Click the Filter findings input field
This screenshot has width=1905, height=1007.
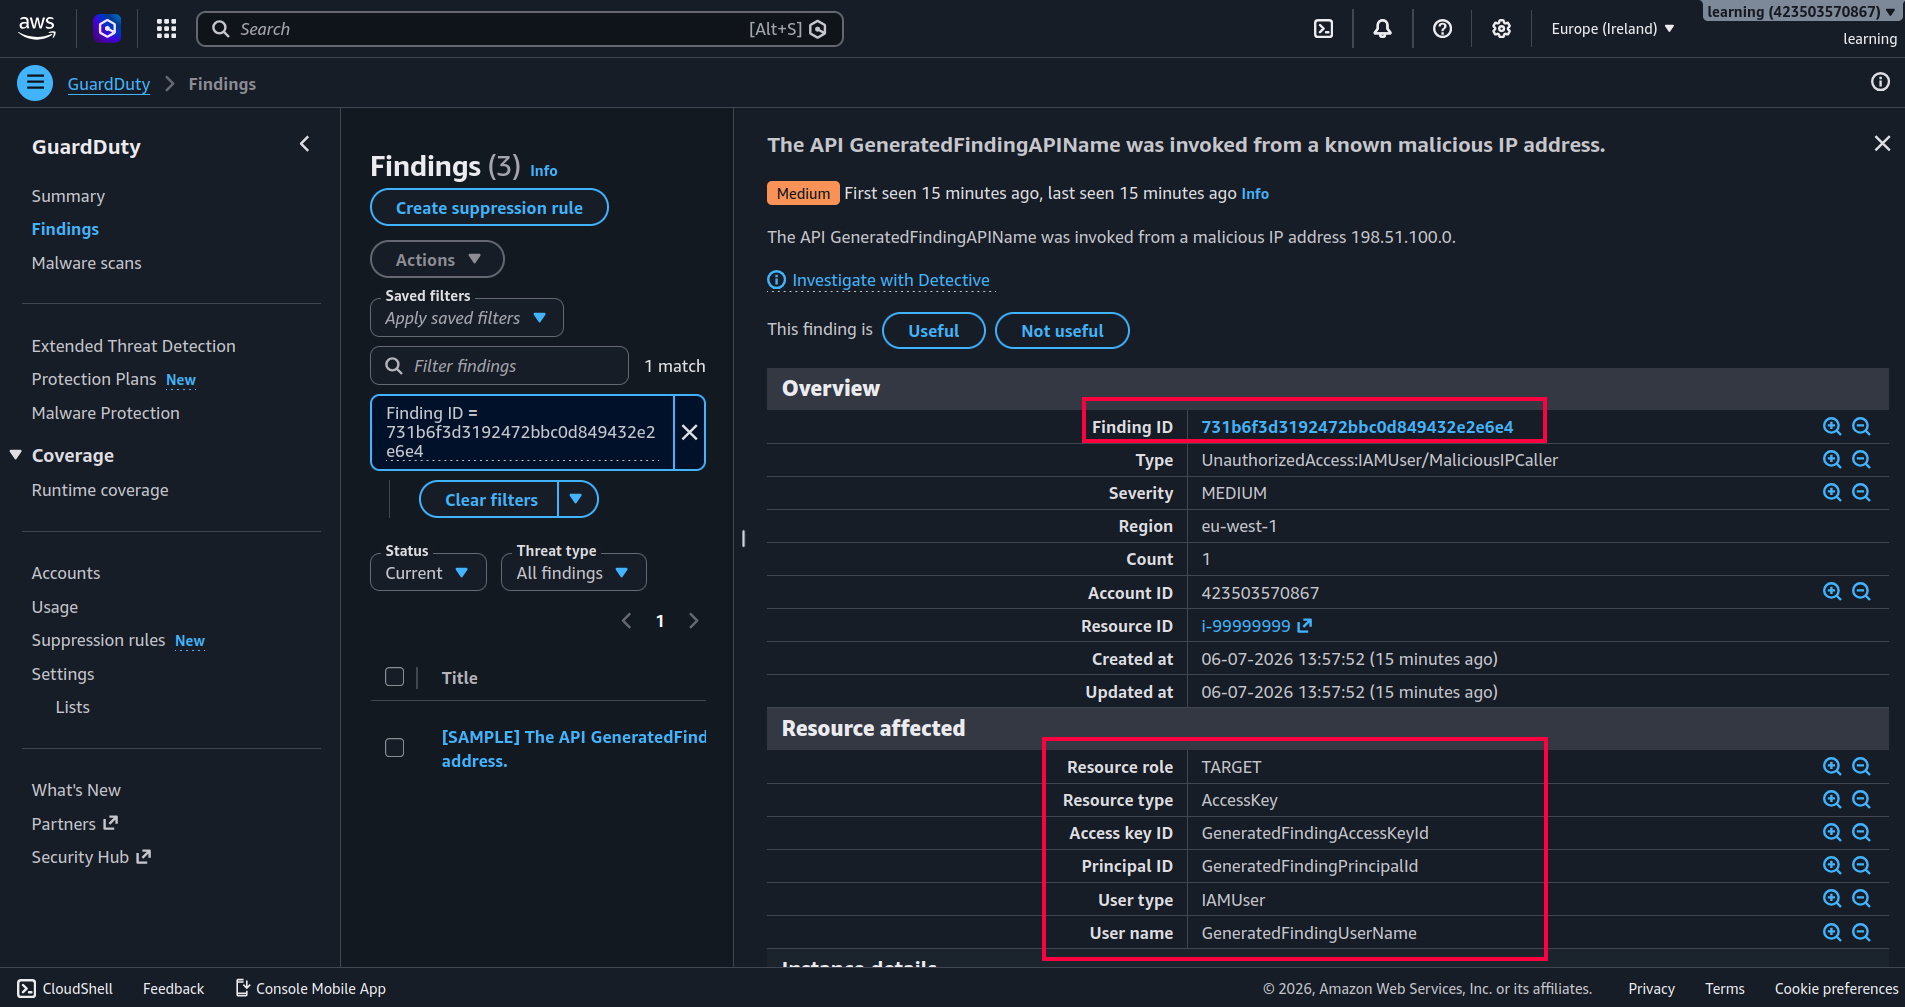(x=500, y=366)
